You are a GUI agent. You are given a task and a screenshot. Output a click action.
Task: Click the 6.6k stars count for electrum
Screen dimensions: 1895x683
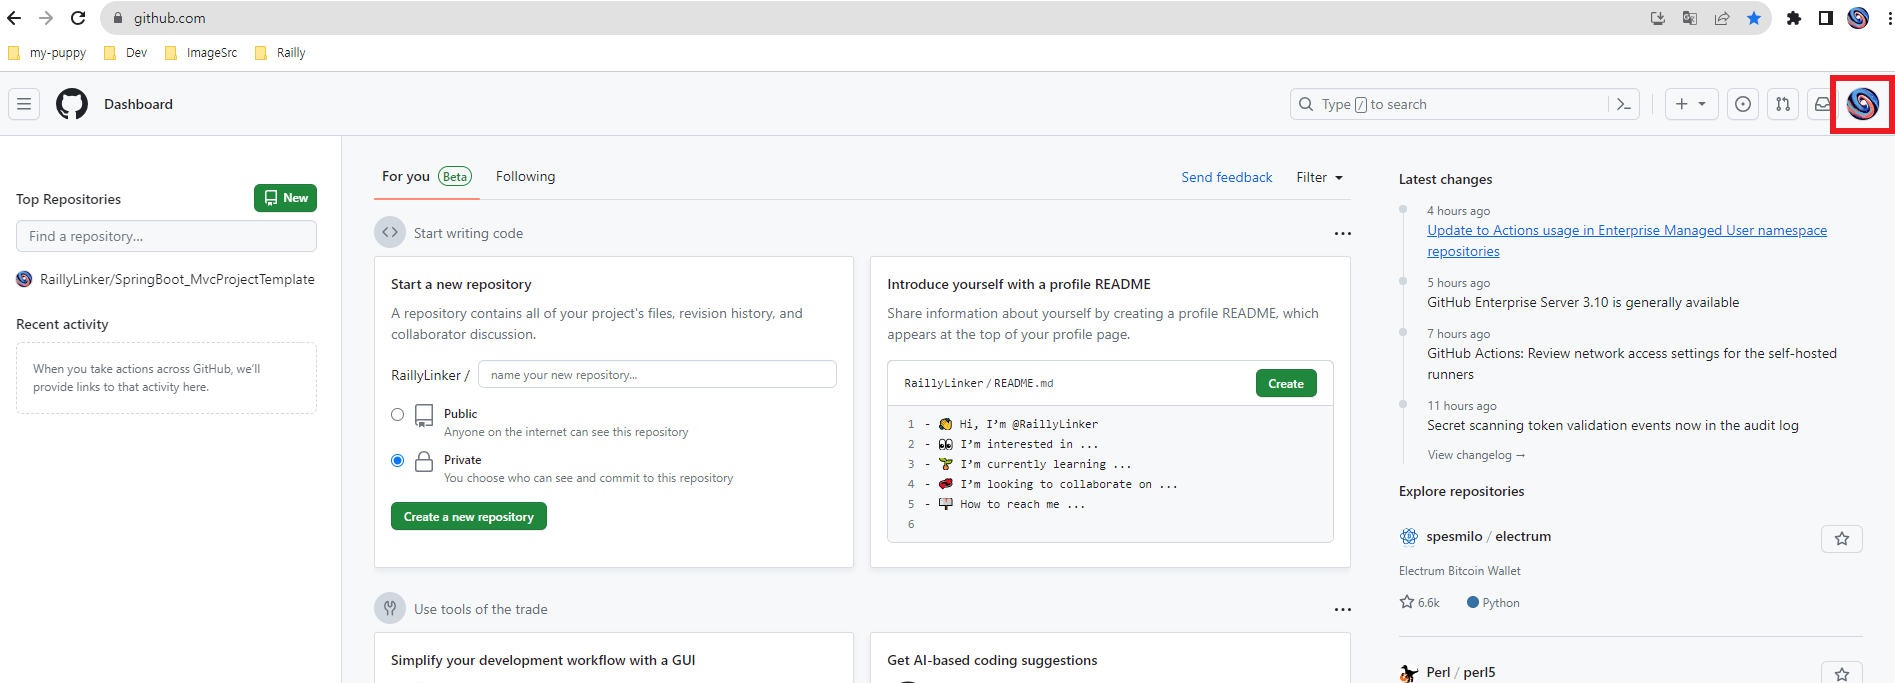pos(1419,602)
